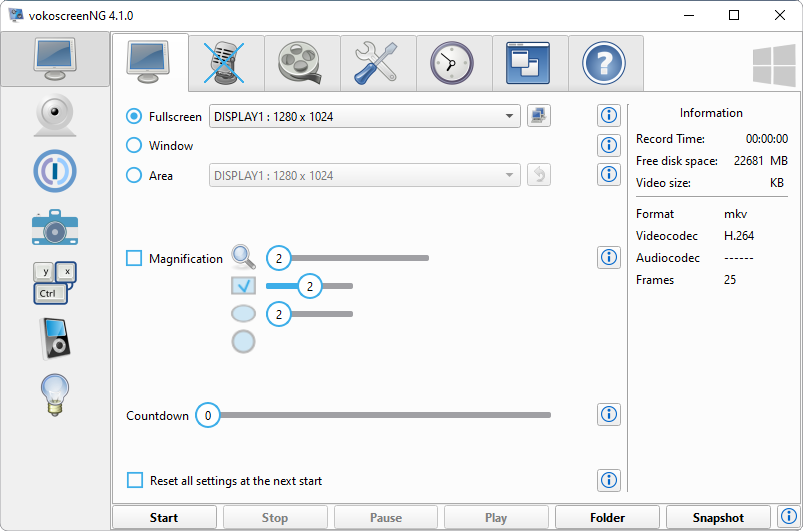Click the Countdown slider handle

(x=208, y=415)
